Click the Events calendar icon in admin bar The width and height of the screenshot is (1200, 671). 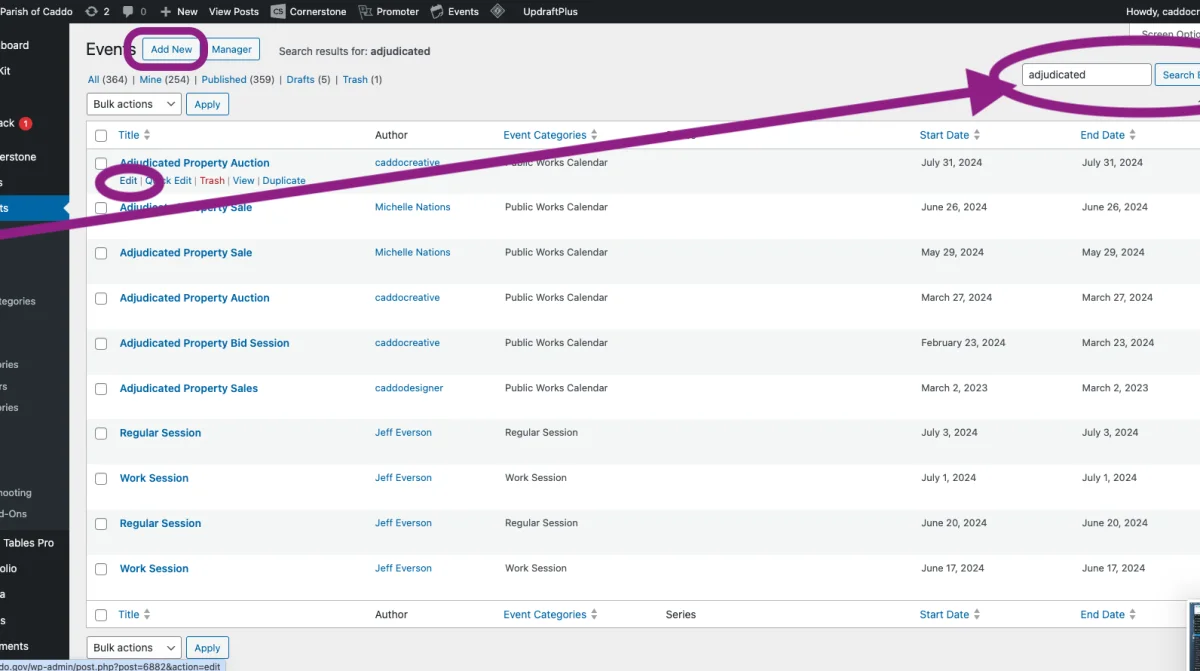click(437, 12)
